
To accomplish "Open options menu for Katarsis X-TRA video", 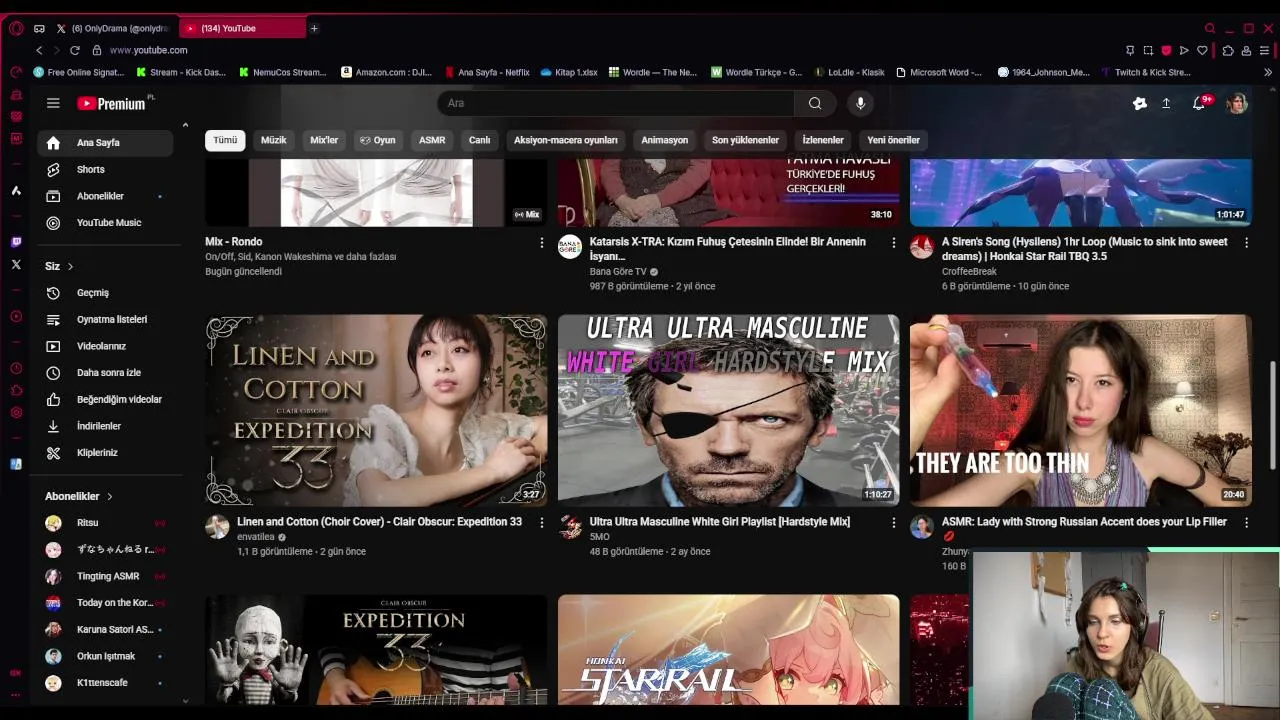I will click(x=894, y=243).
